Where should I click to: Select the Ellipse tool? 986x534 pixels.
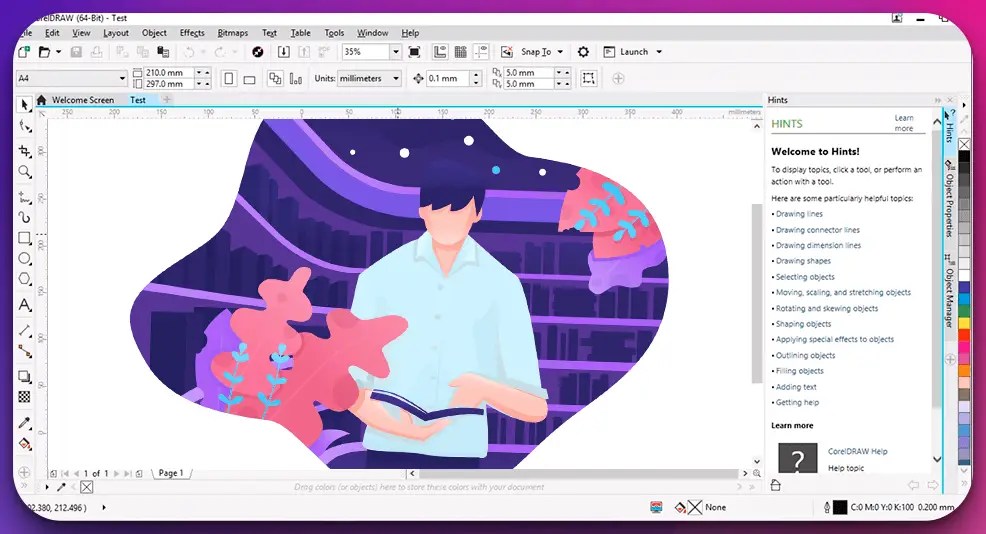(x=25, y=258)
